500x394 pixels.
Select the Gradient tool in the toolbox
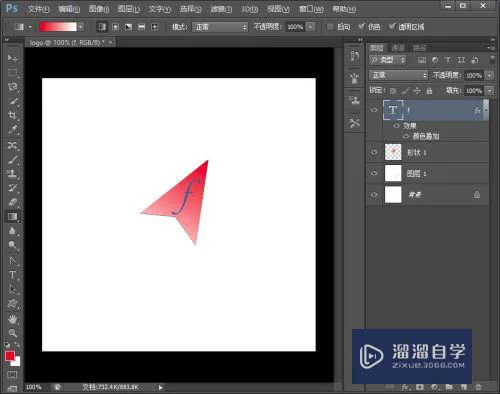click(12, 217)
